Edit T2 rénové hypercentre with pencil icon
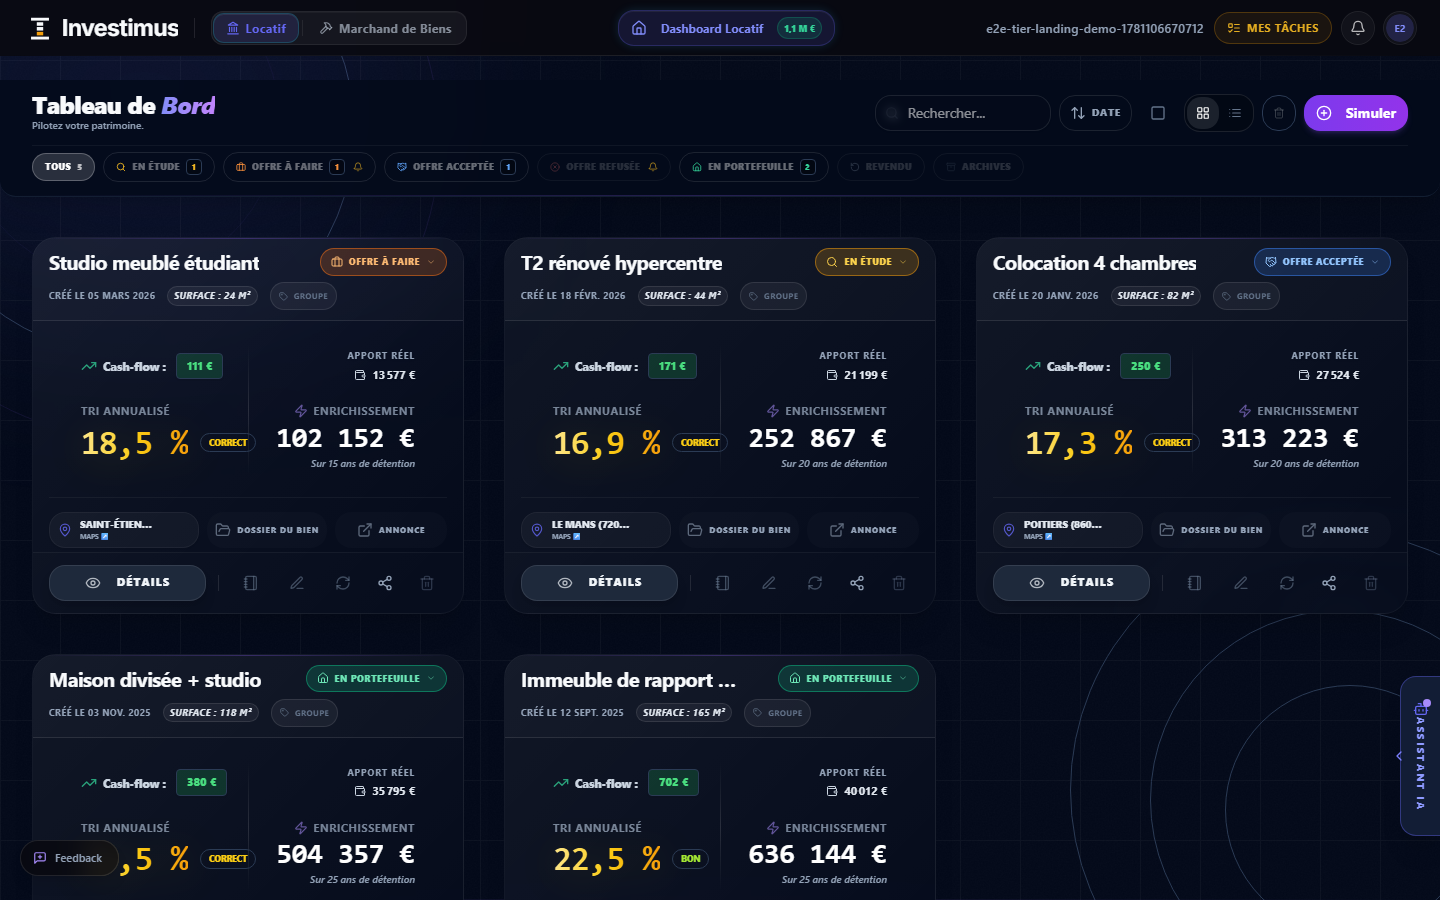1440x900 pixels. tap(769, 583)
